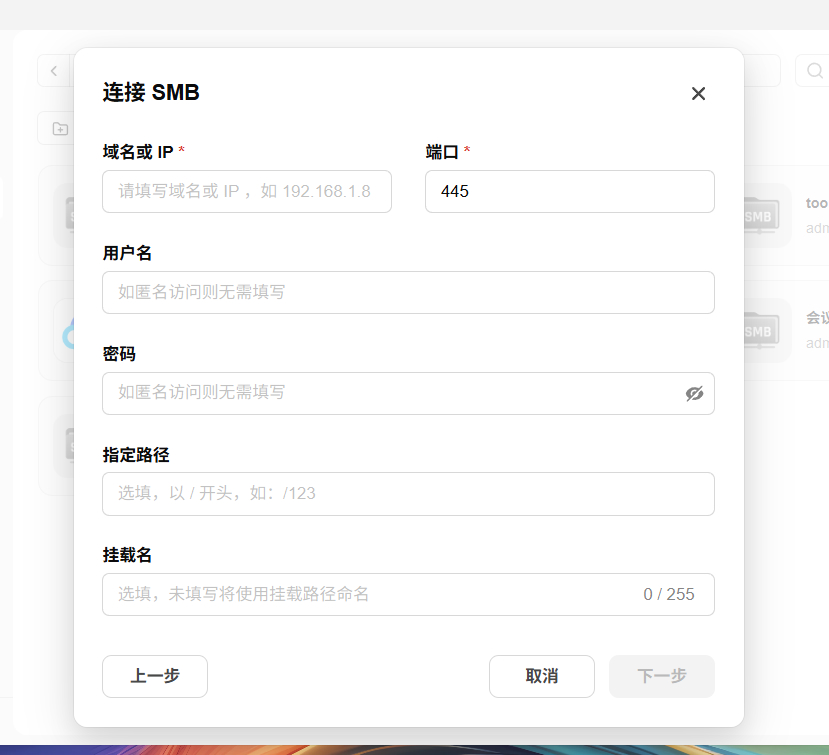
Task: Click the 挂载名 input field
Action: (409, 594)
